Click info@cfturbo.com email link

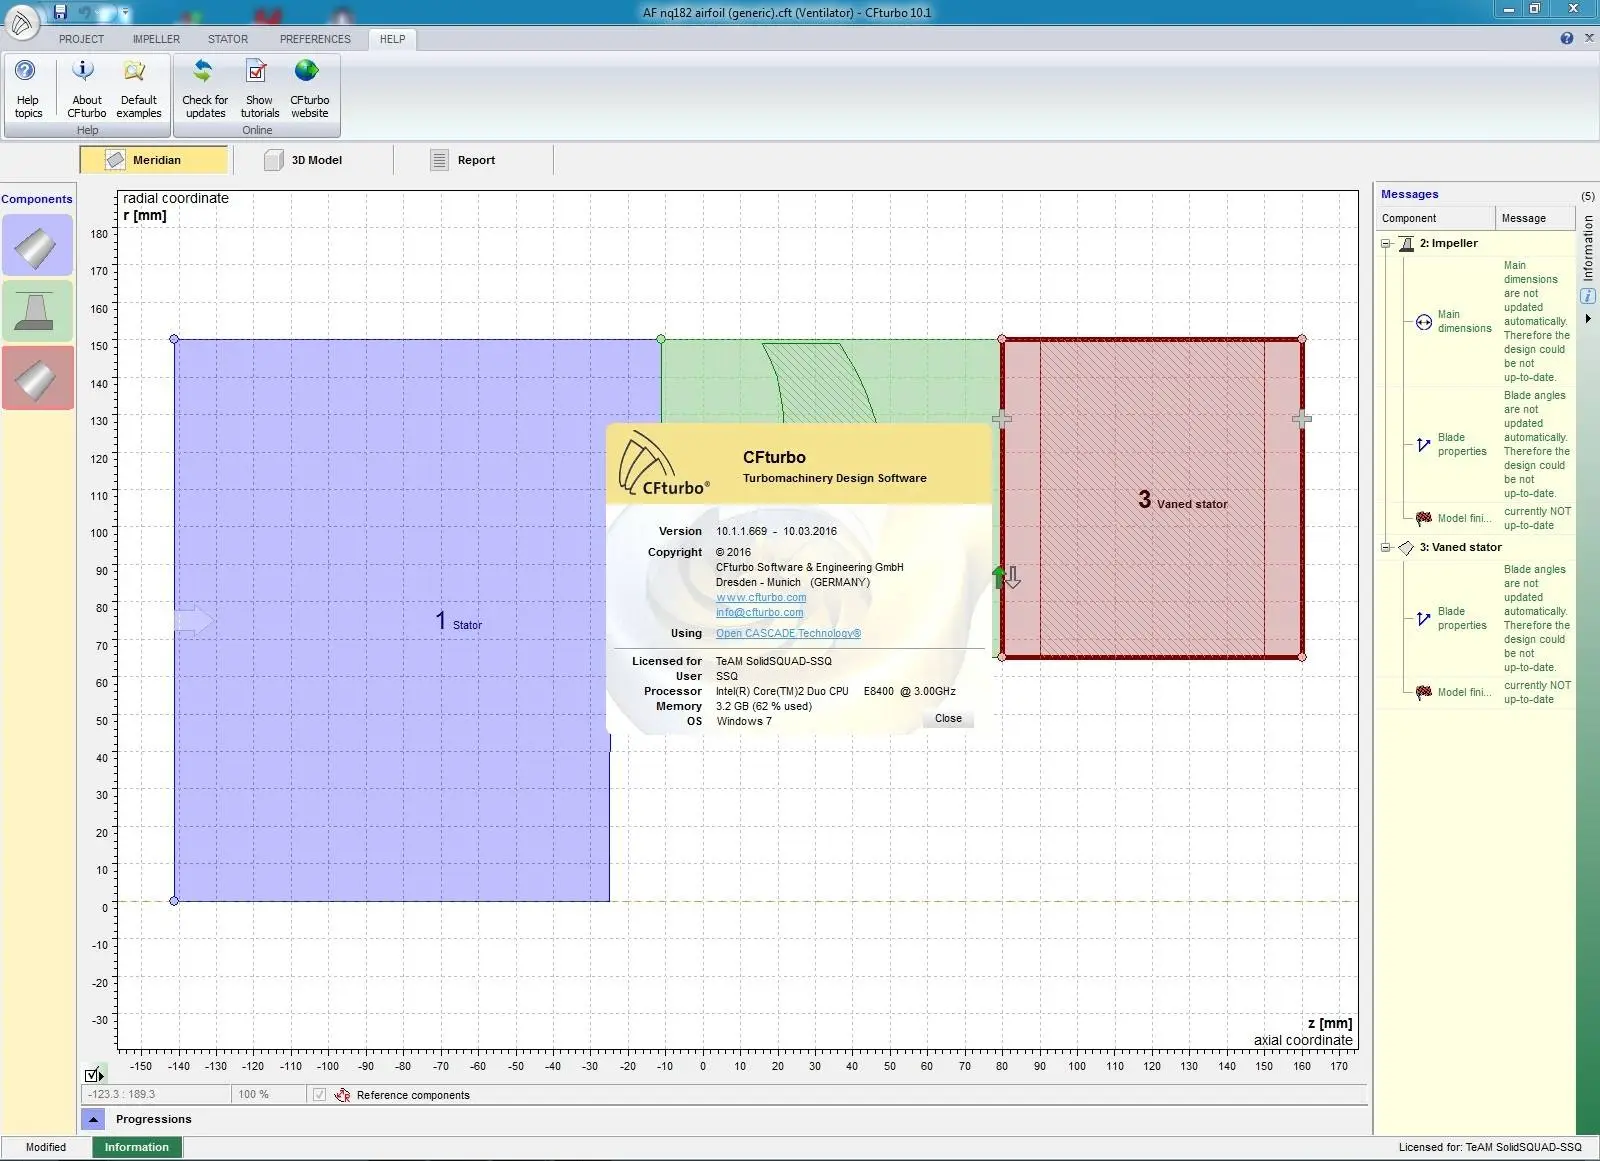[x=759, y=612]
